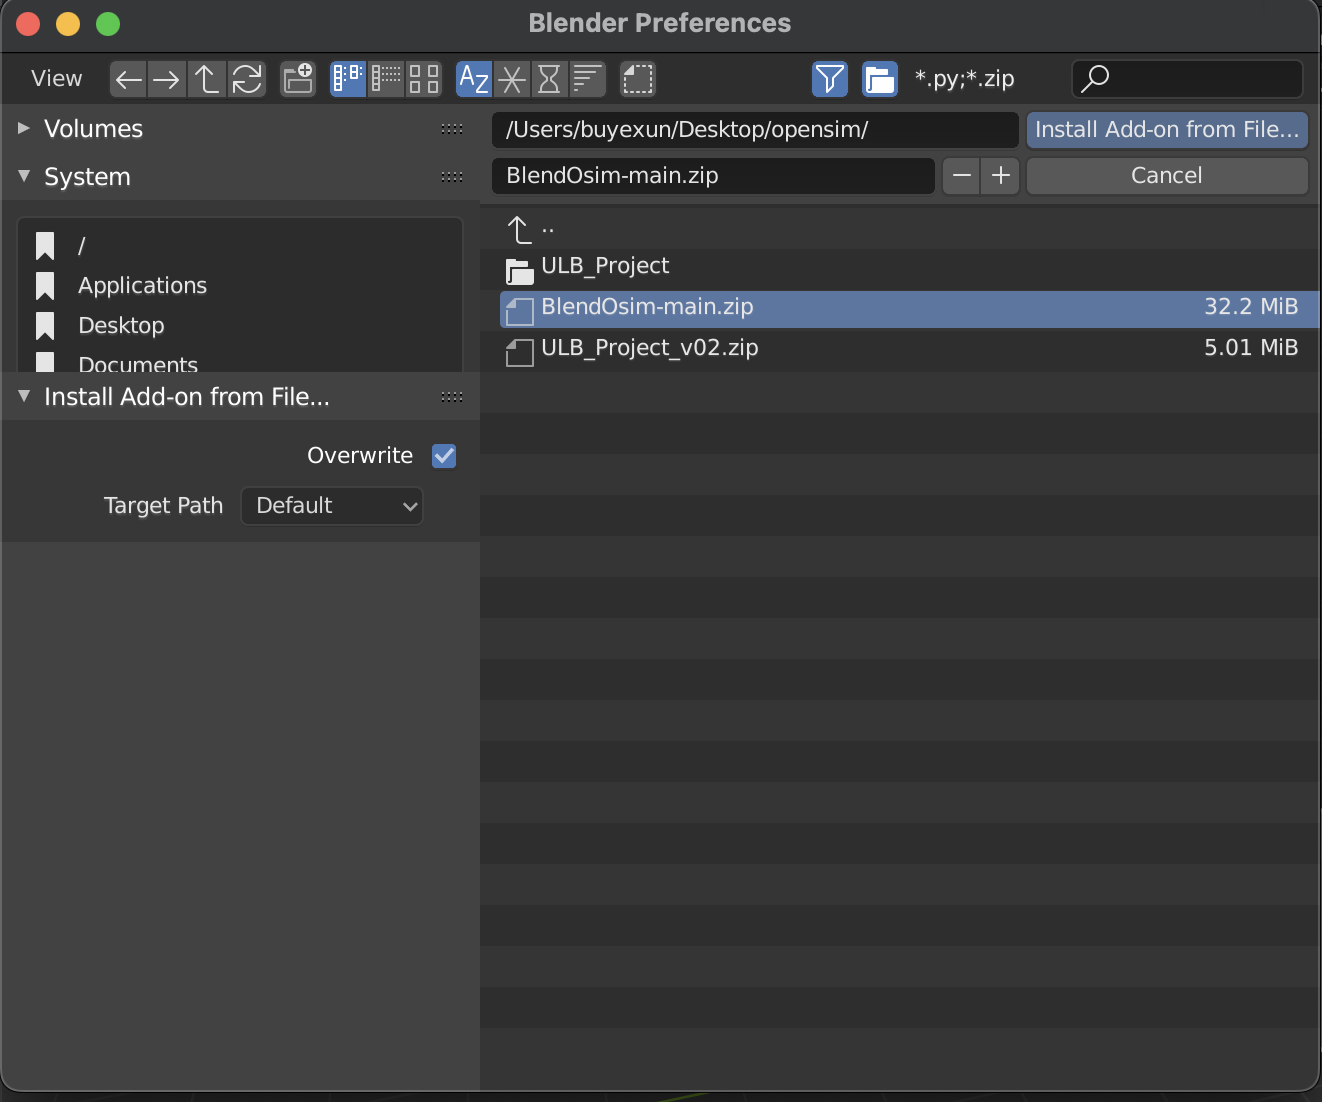Minimize the Blender Preferences window
This screenshot has height=1102, width=1322.
pyautogui.click(x=68, y=24)
